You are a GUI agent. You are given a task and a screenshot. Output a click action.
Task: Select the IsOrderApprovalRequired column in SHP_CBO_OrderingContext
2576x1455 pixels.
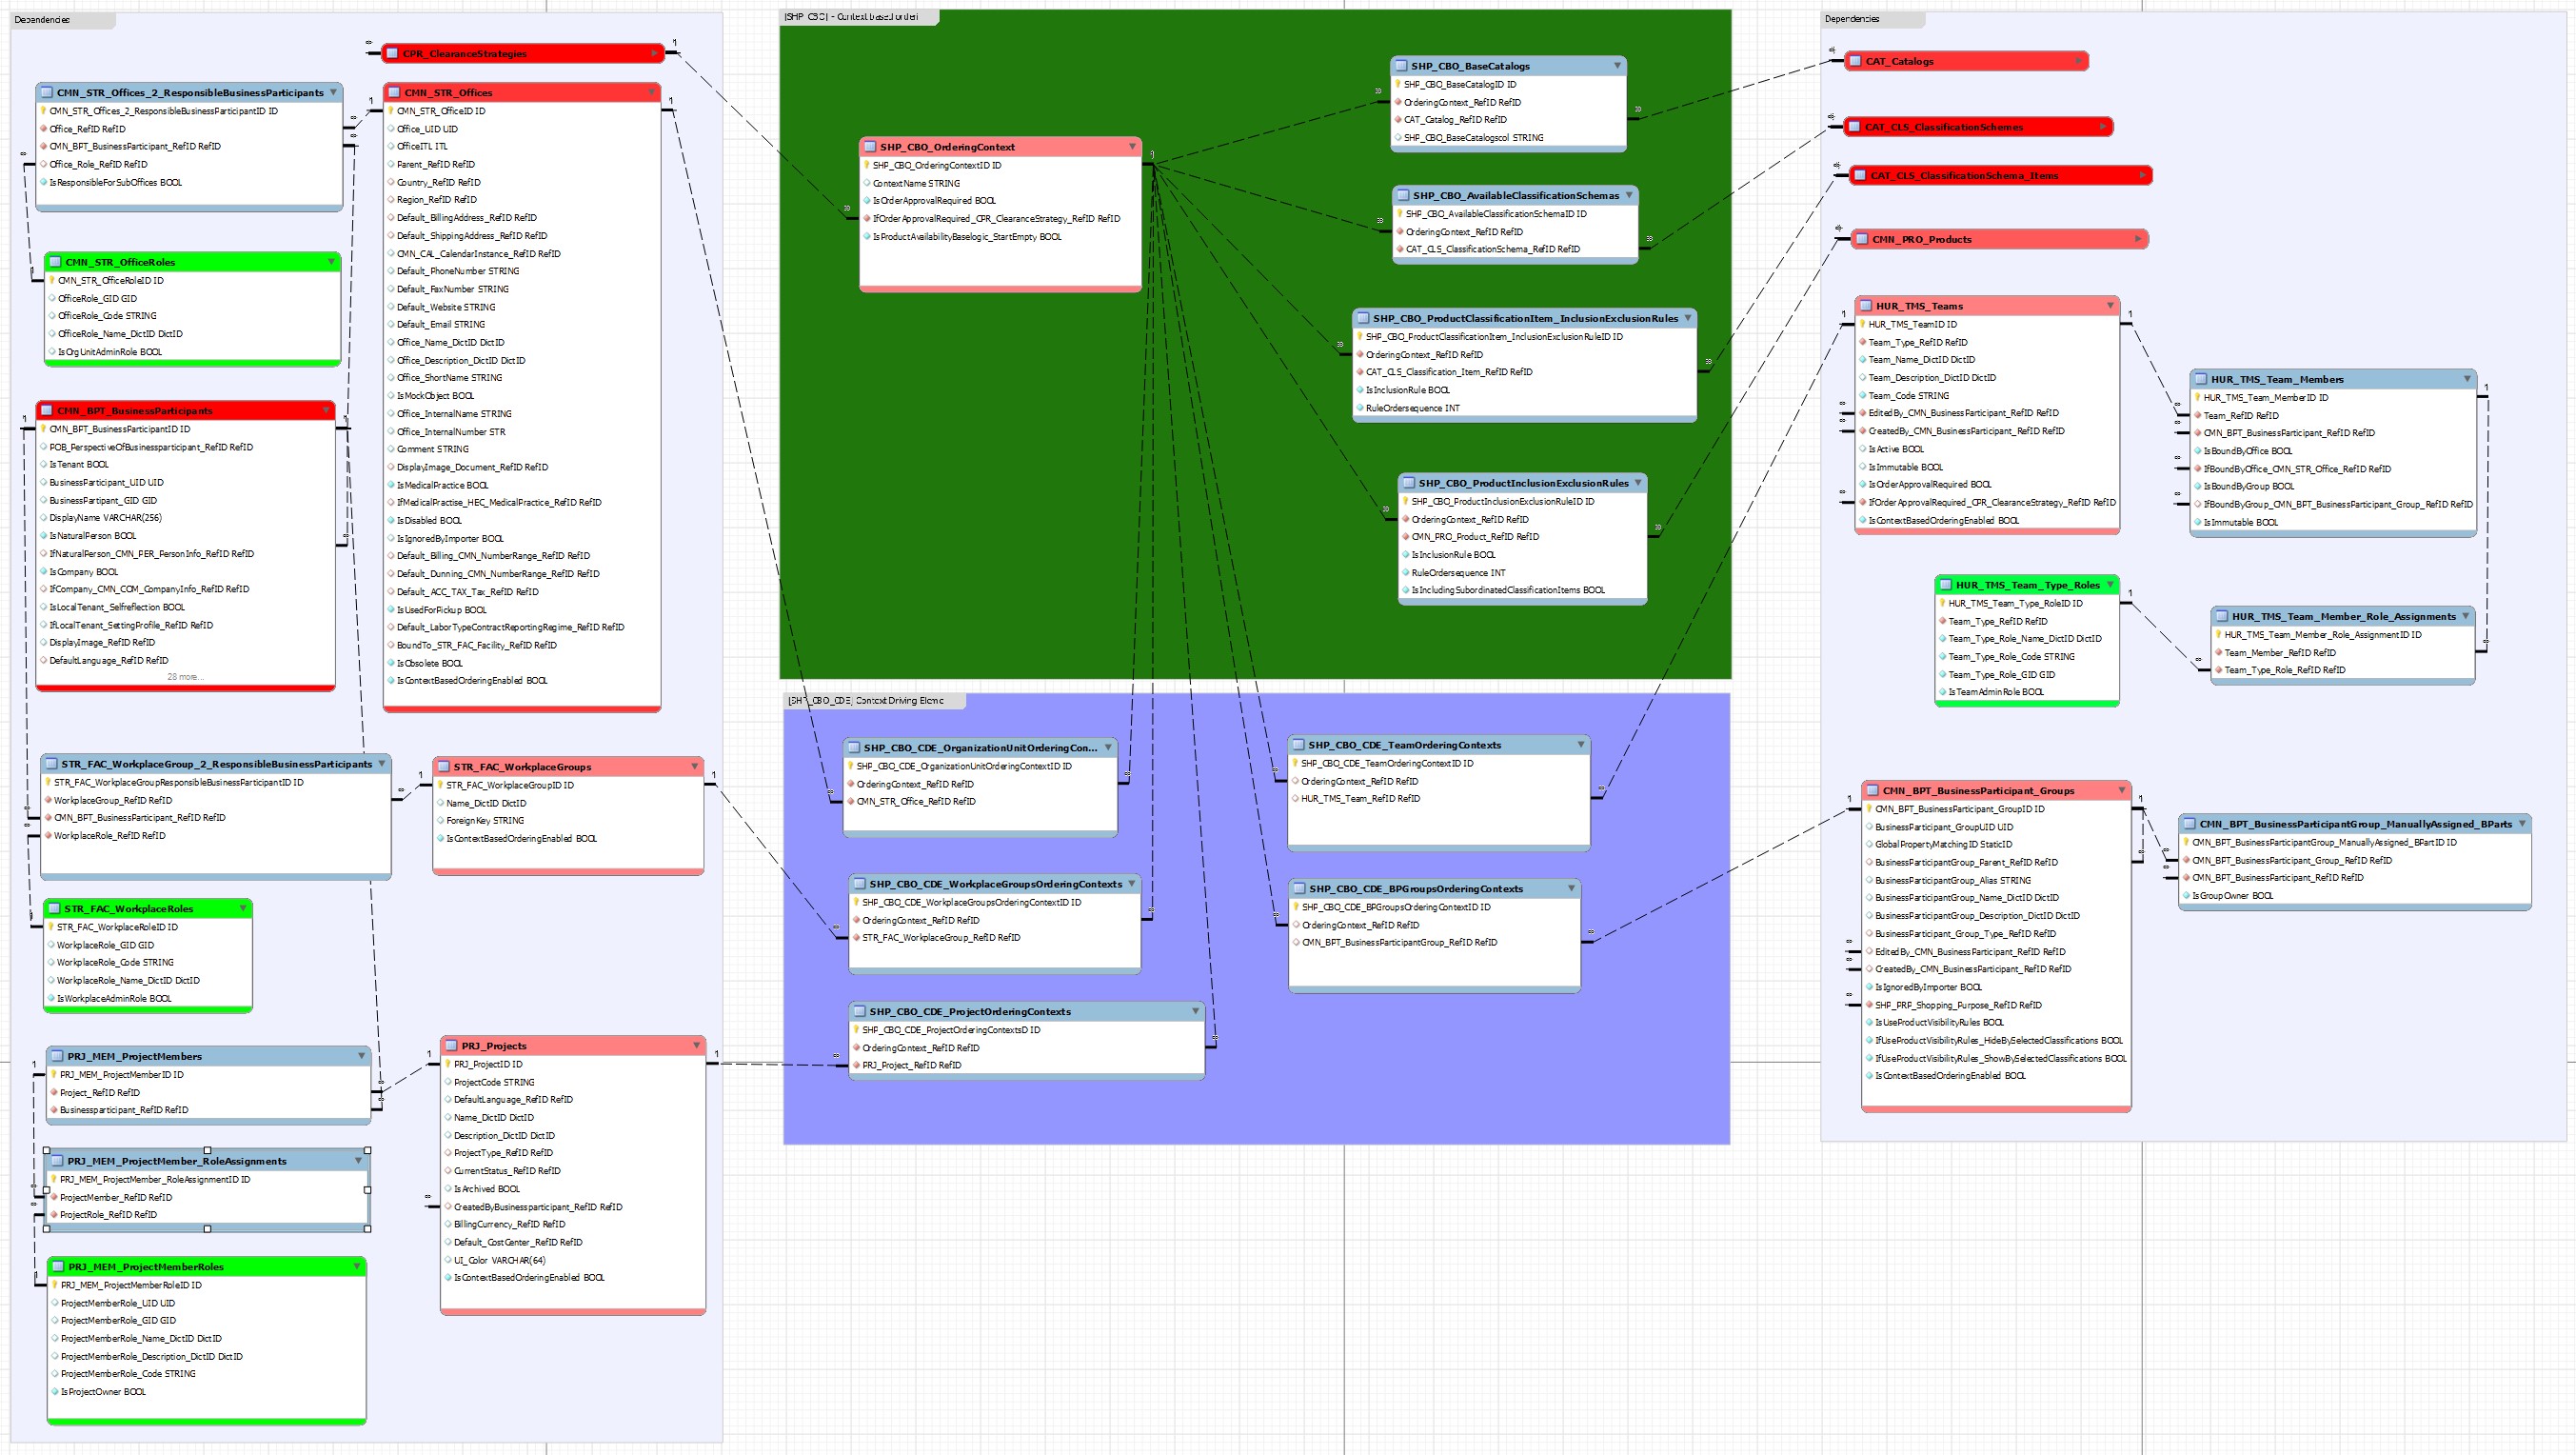point(933,201)
